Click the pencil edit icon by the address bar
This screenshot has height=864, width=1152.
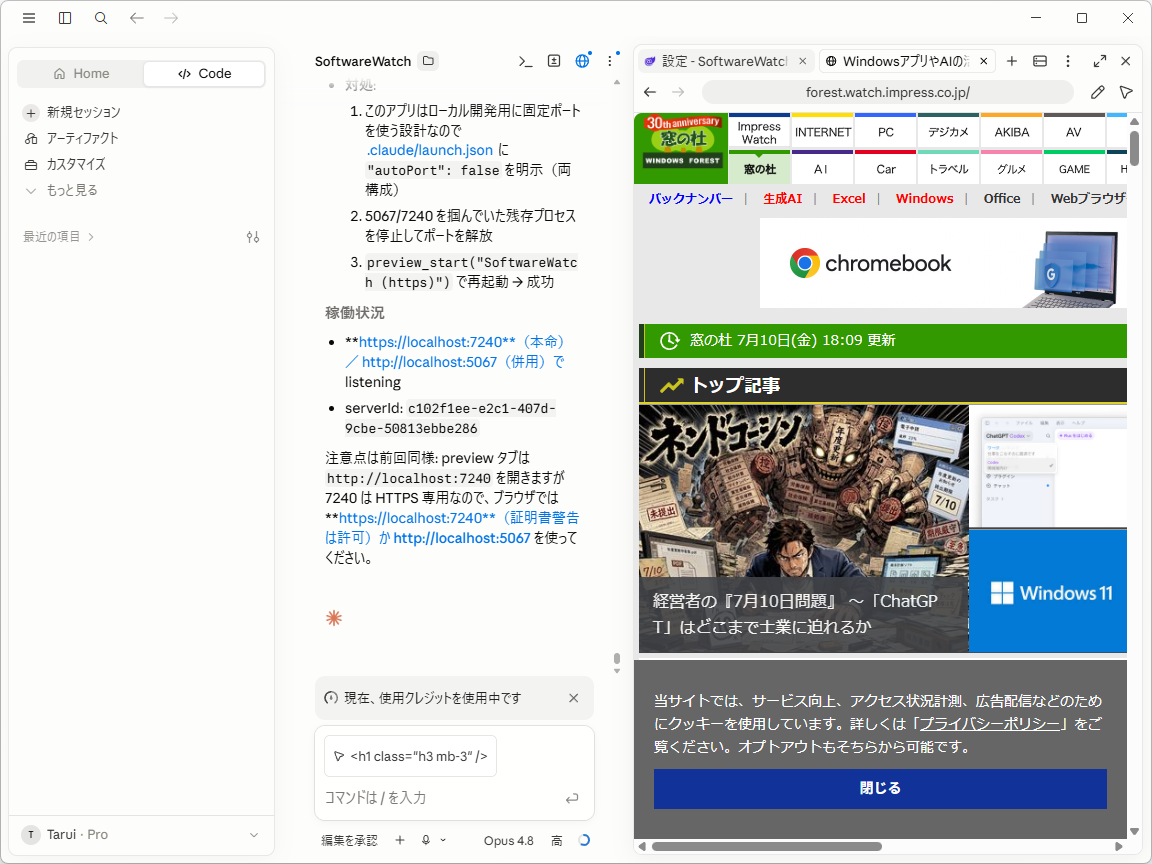click(1097, 92)
